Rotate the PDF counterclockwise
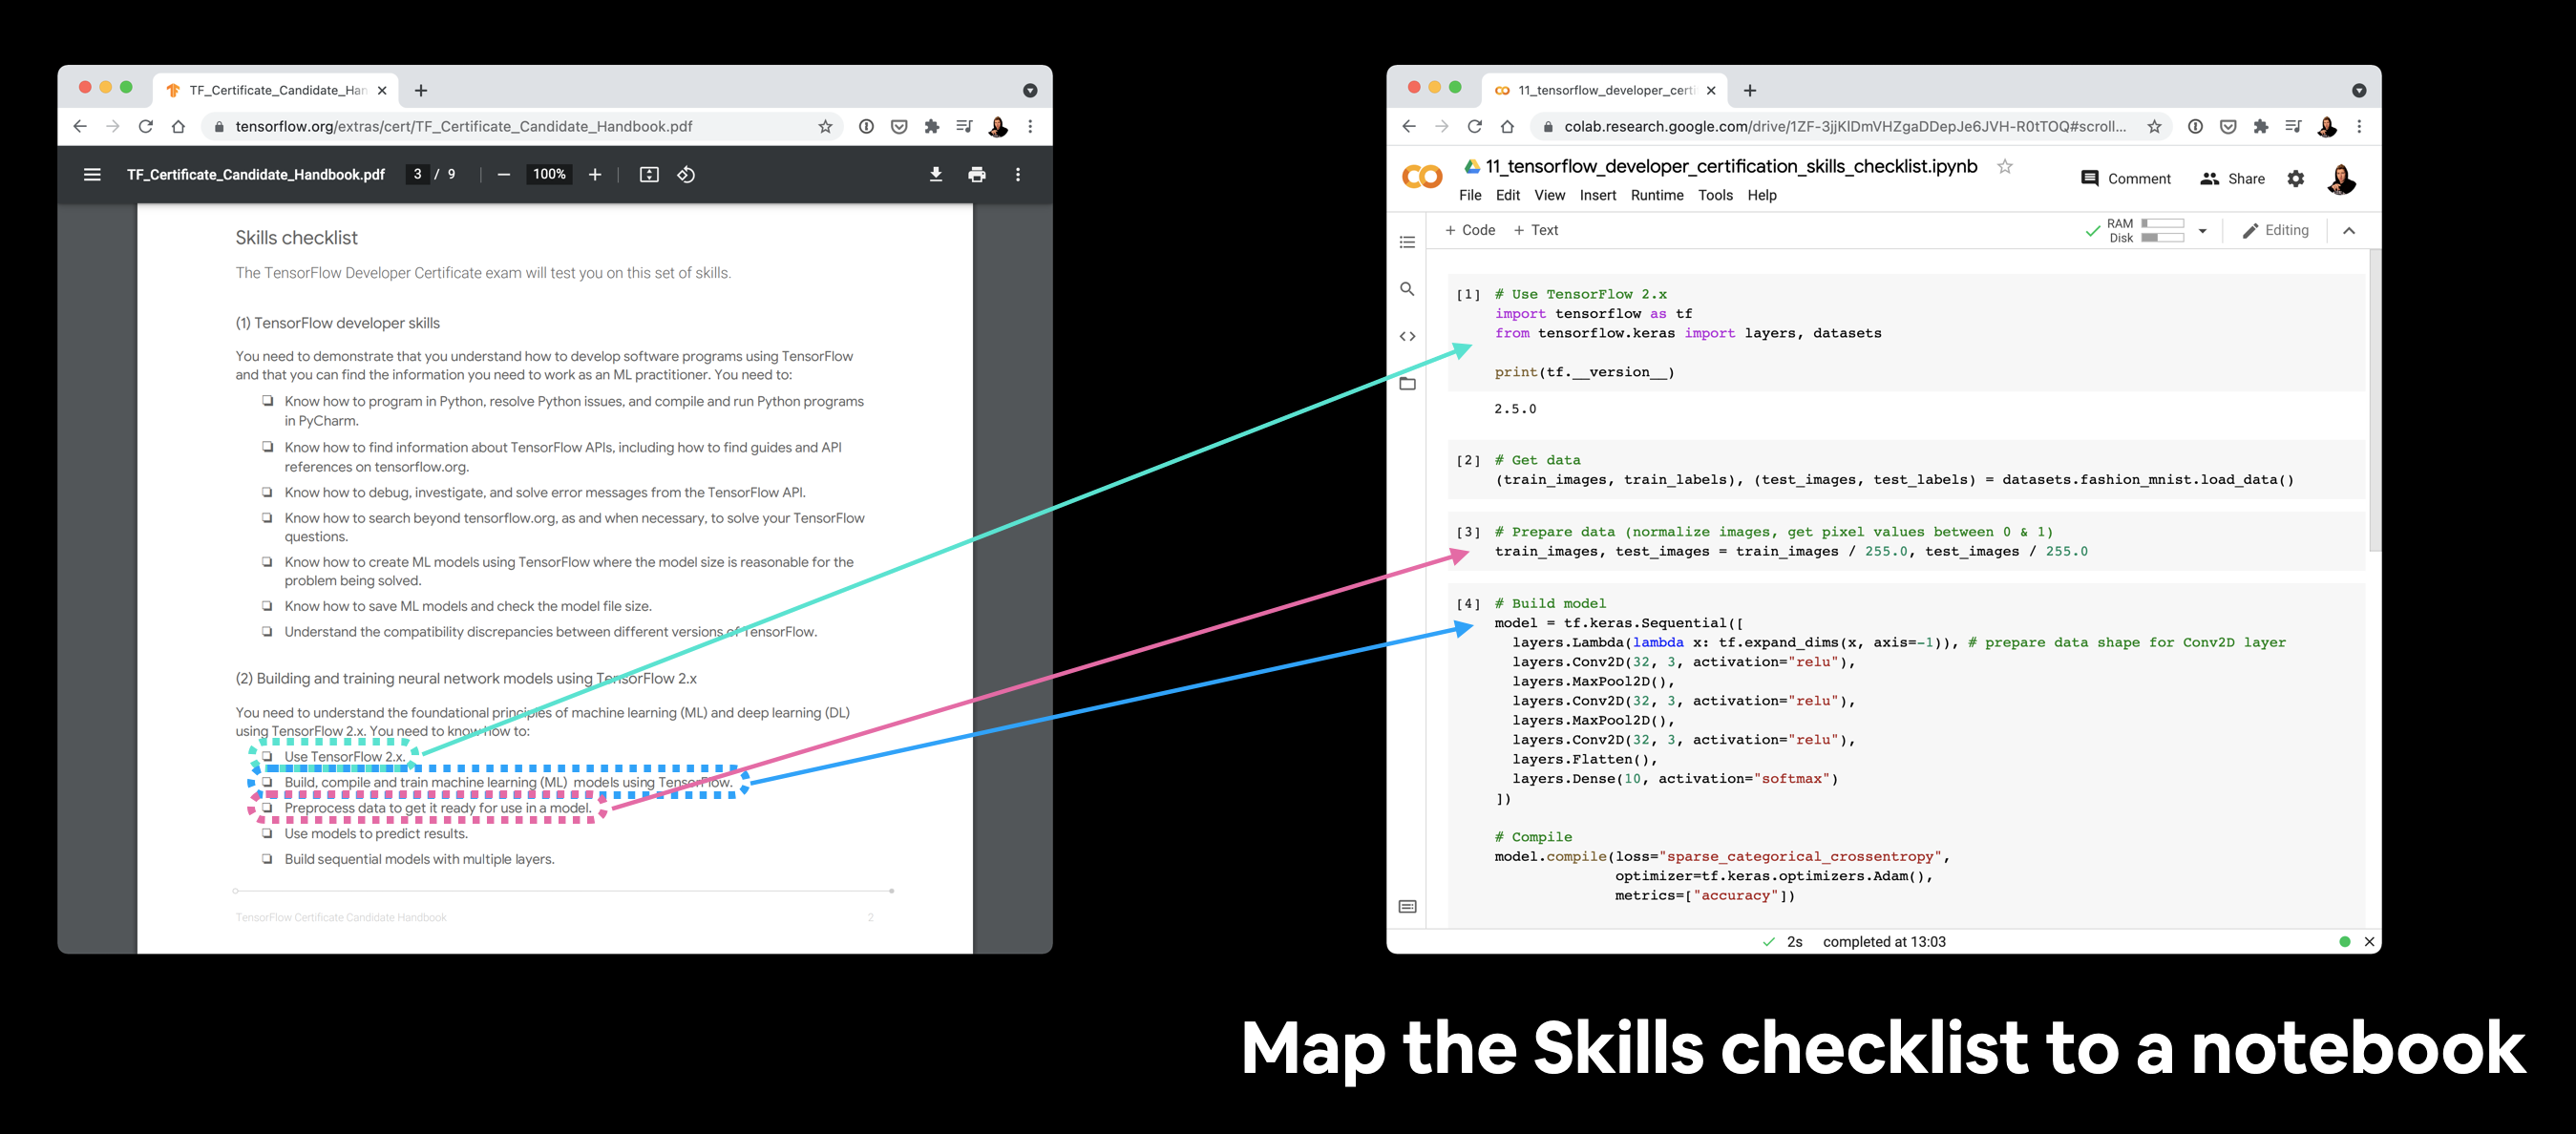Image resolution: width=2576 pixels, height=1134 pixels. tap(686, 175)
